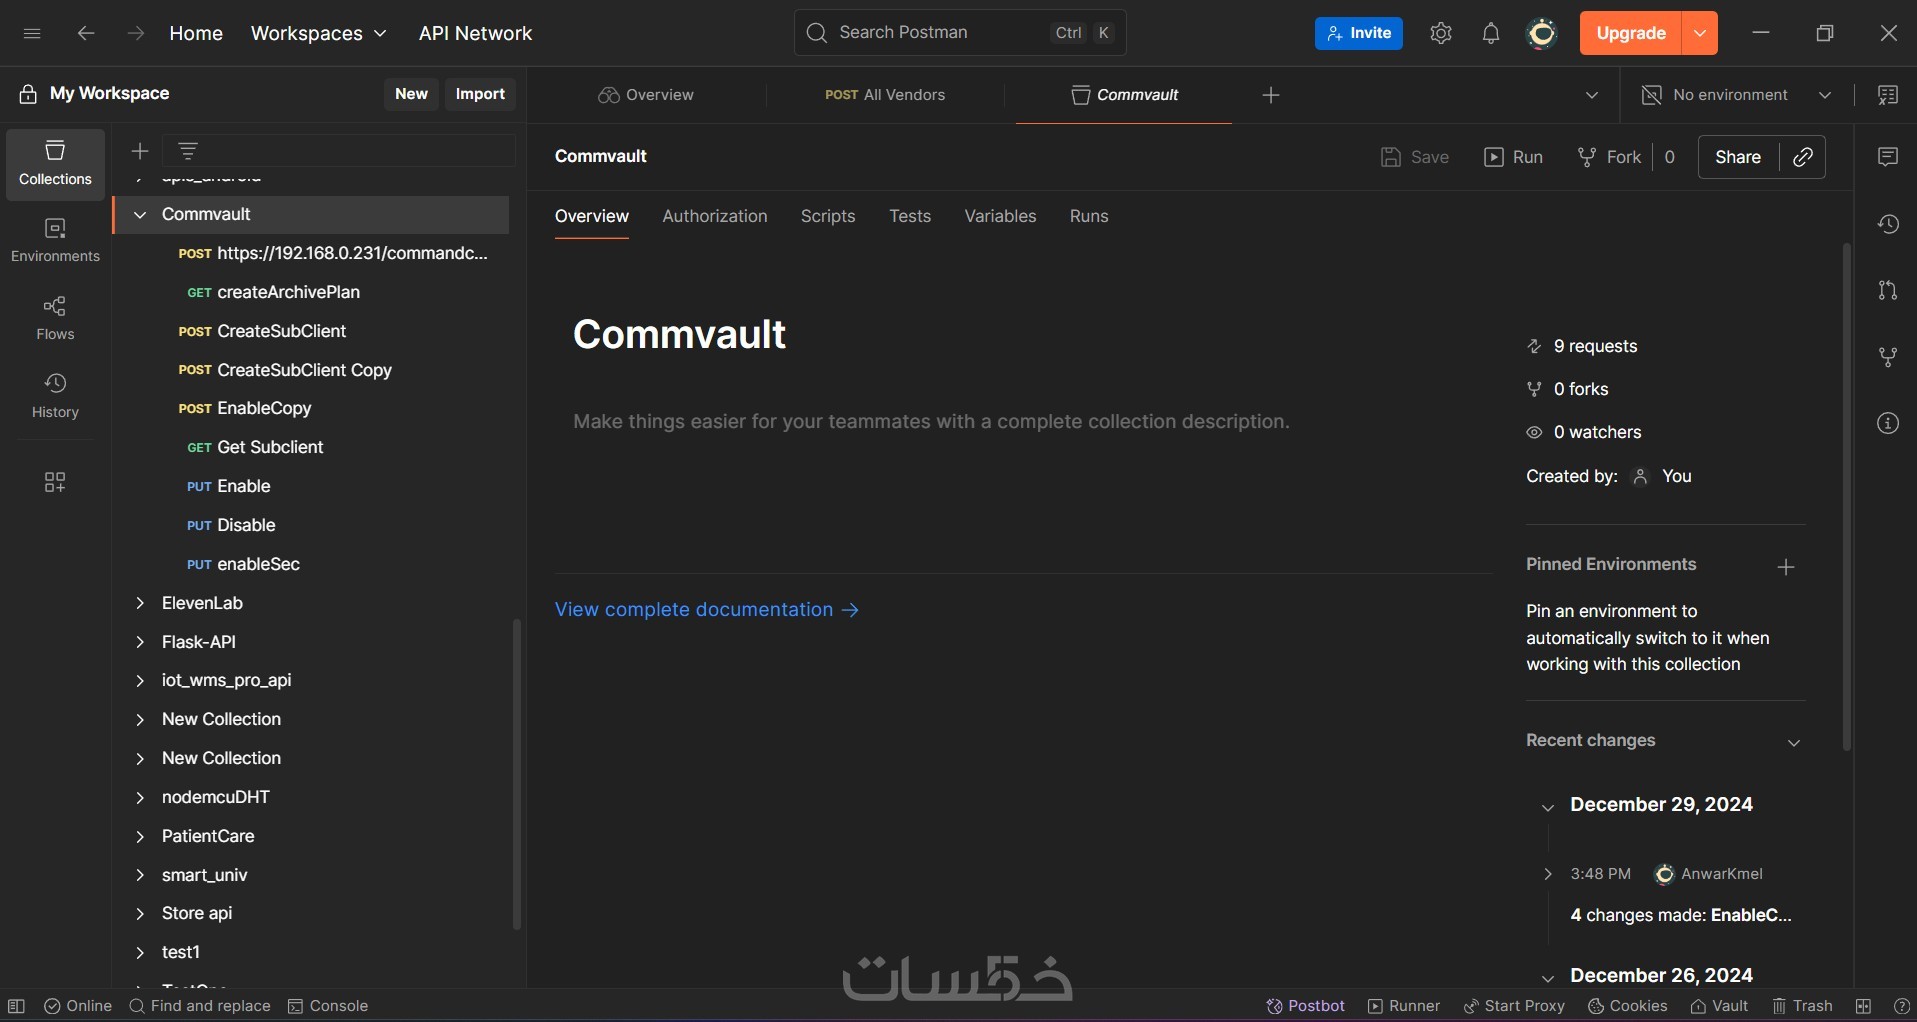Run the Commvault collection
Screen dimensions: 1917x1022
1513,157
